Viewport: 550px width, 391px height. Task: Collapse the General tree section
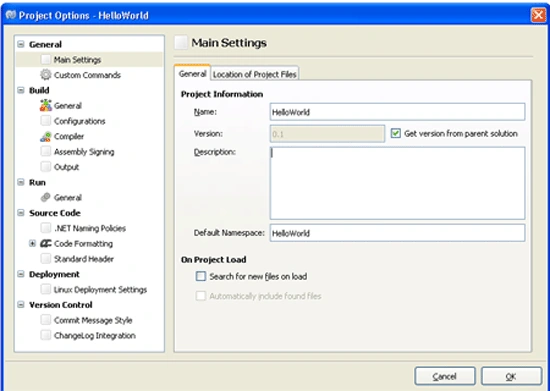[x=21, y=44]
